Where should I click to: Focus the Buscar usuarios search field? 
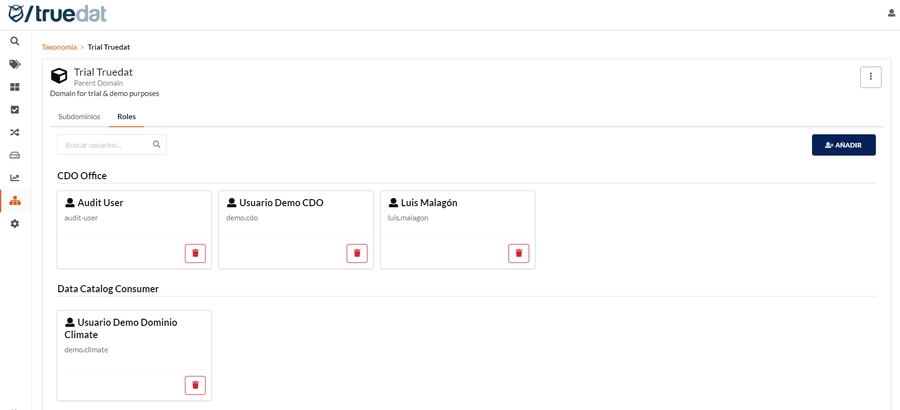coord(105,145)
